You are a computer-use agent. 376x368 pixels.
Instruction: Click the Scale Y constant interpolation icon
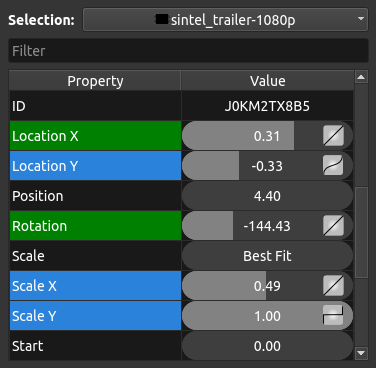[333, 315]
